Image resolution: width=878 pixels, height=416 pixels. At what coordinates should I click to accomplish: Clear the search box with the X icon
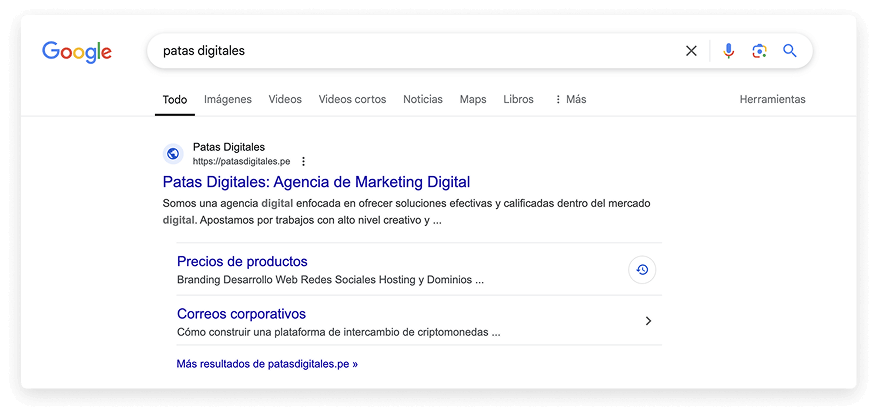pos(692,51)
